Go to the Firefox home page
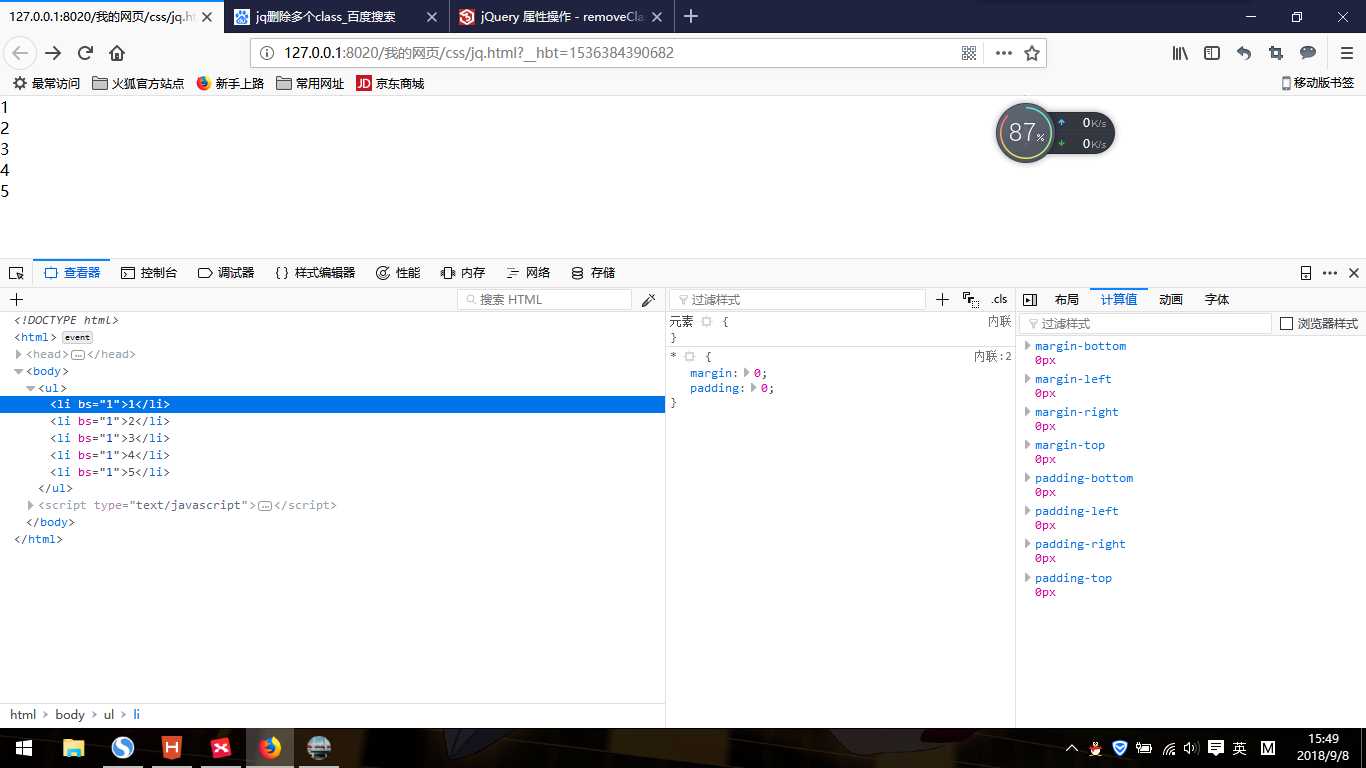1366x768 pixels. (117, 53)
